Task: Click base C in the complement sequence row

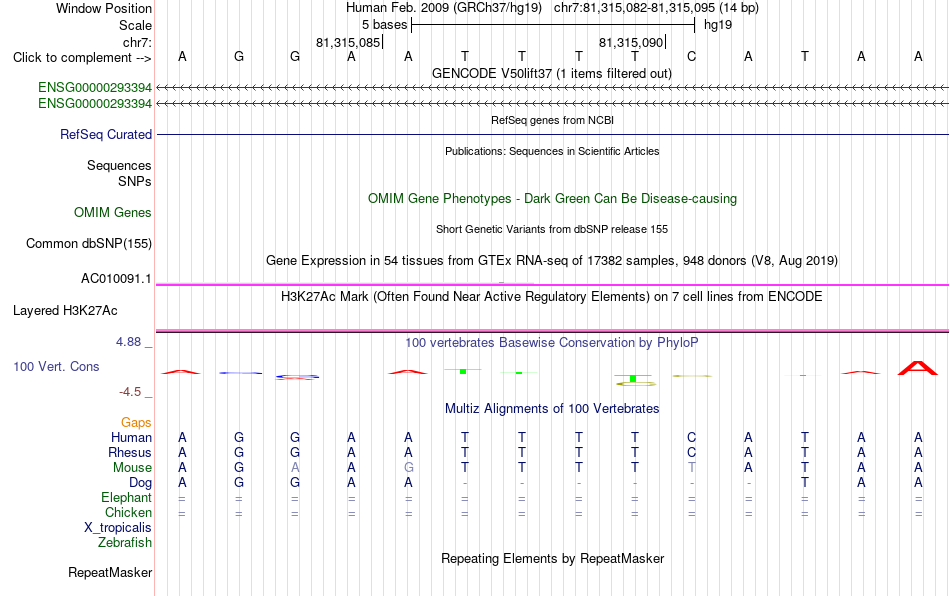Action: tap(691, 56)
